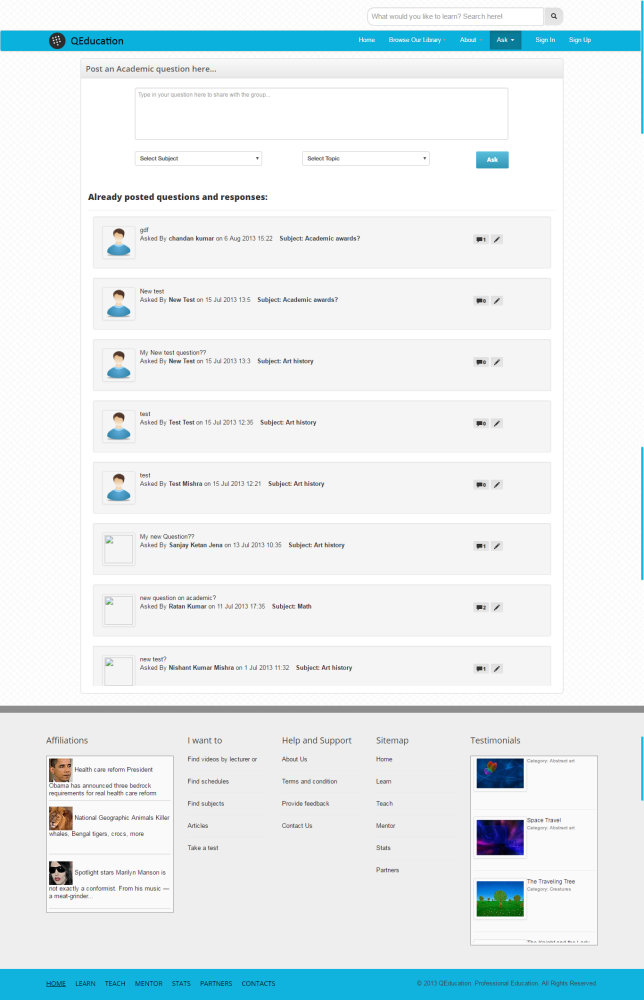Open comments on 'My new Question??'
This screenshot has width=644, height=1000.
coord(481,546)
